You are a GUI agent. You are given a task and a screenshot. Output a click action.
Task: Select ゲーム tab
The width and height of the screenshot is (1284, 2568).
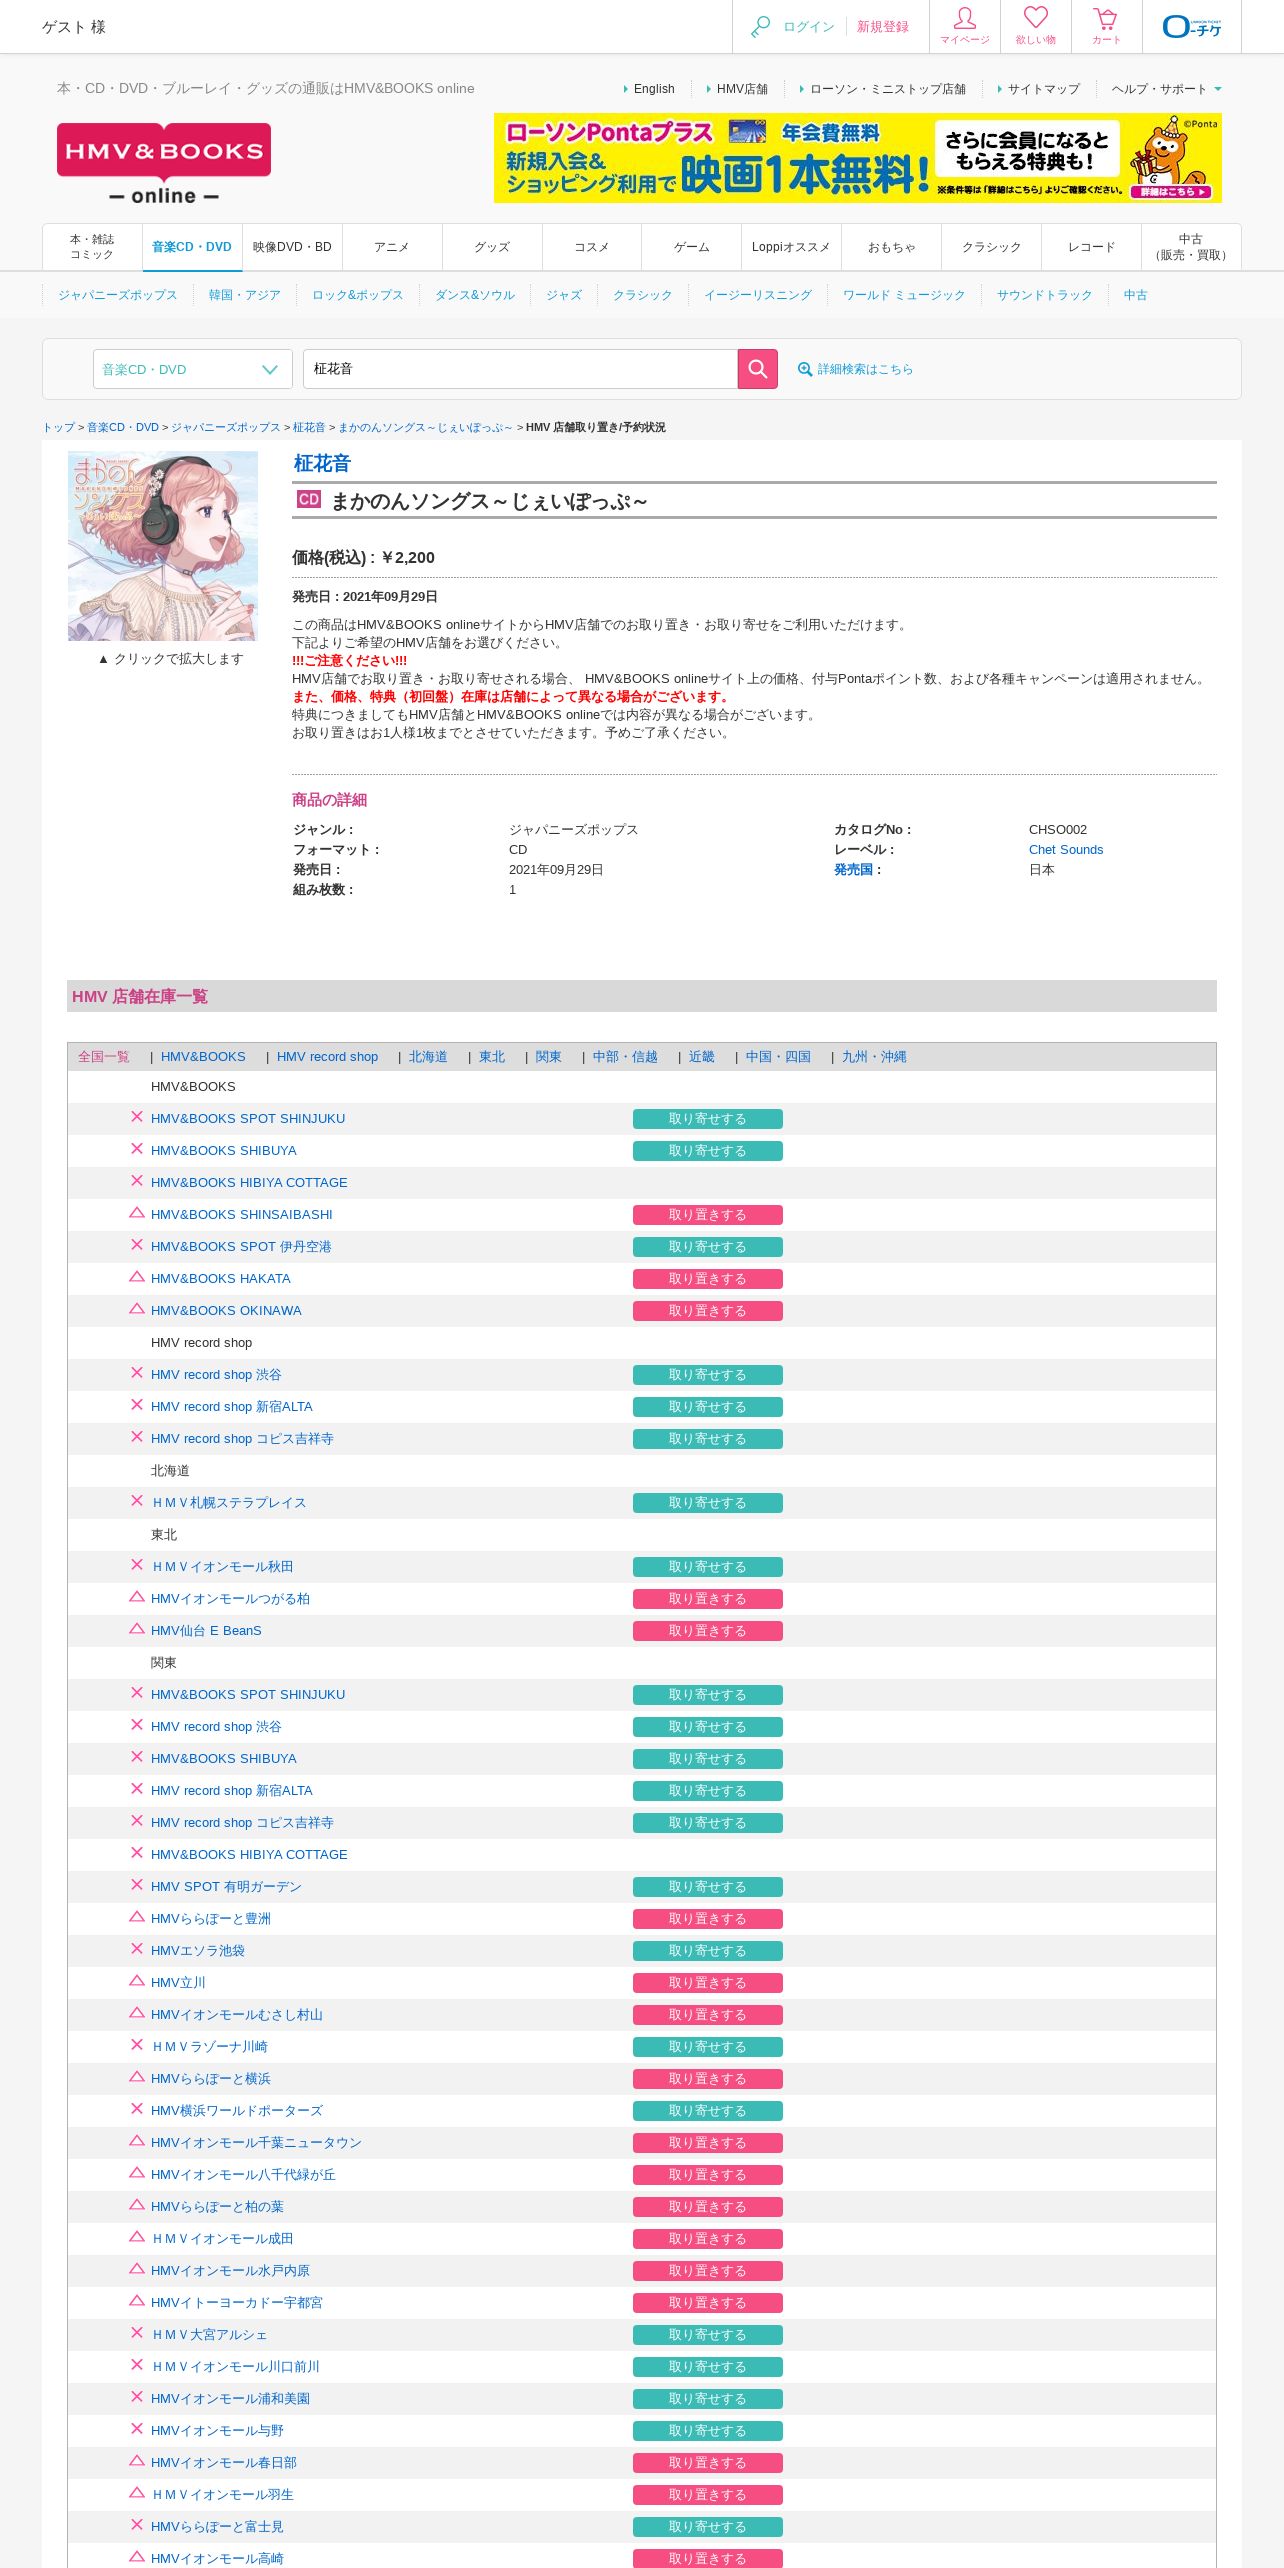coord(692,247)
